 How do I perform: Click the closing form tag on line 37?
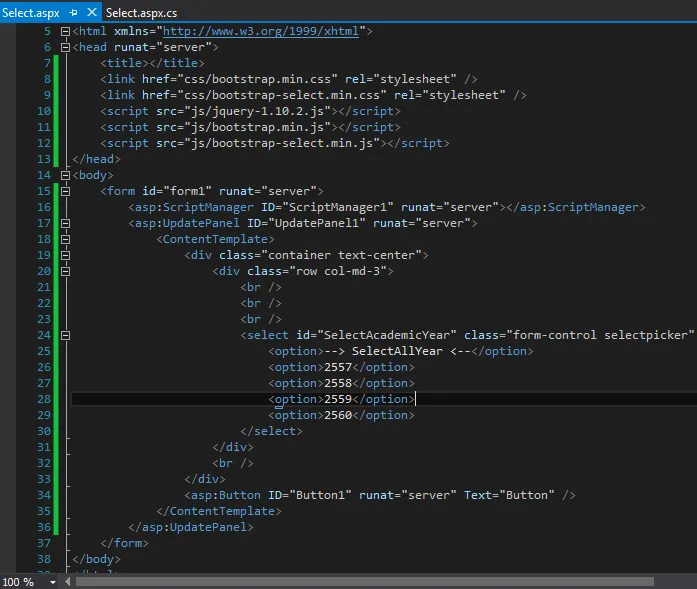[x=124, y=543]
